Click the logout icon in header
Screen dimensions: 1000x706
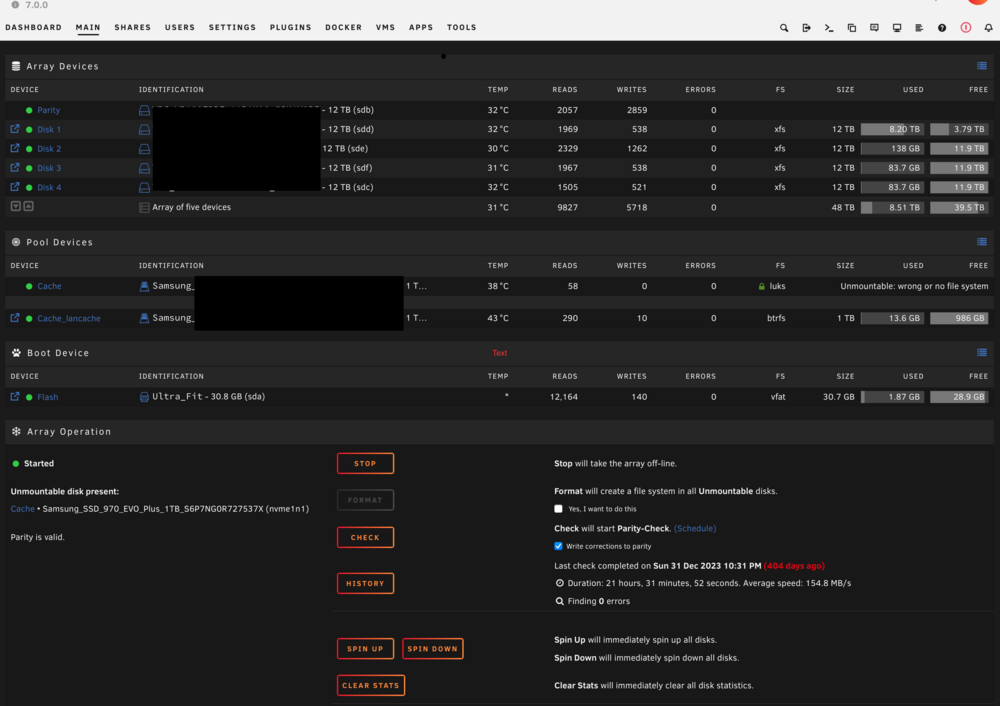click(x=806, y=27)
